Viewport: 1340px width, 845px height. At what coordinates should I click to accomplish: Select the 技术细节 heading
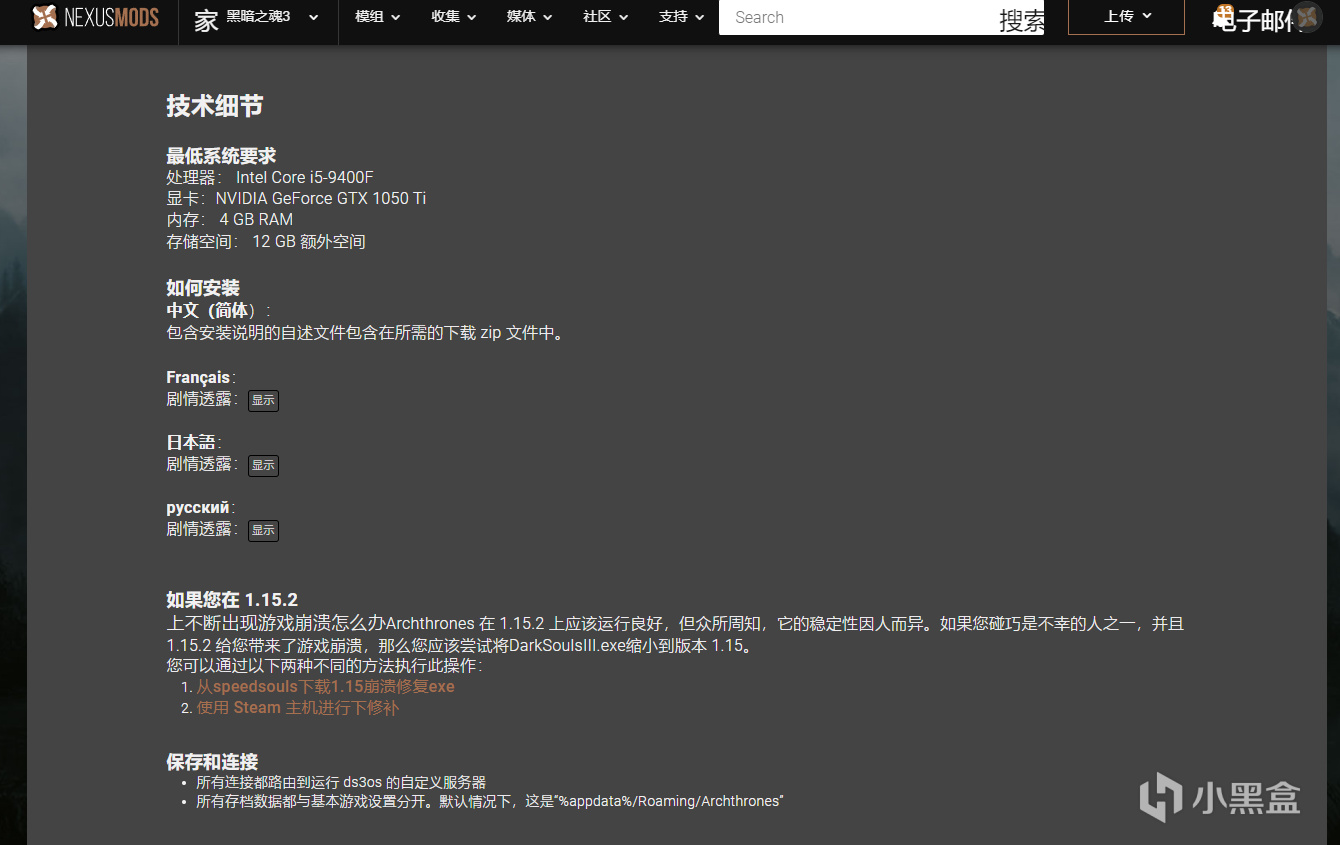click(214, 106)
